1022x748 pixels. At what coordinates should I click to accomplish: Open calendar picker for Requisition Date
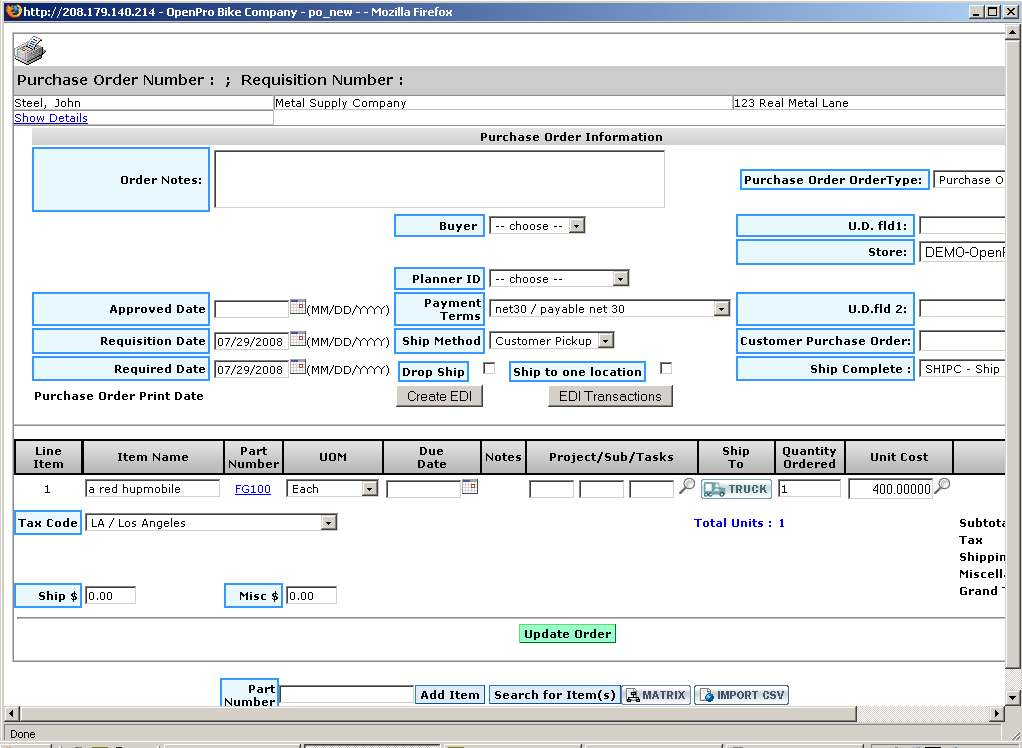297,340
